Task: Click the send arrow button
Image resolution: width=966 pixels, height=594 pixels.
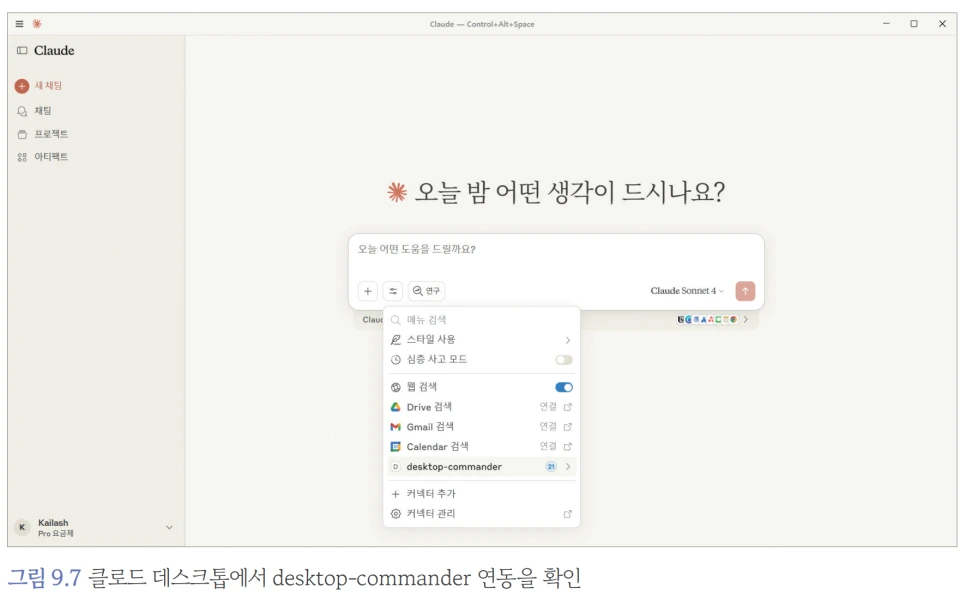Action: click(x=745, y=291)
